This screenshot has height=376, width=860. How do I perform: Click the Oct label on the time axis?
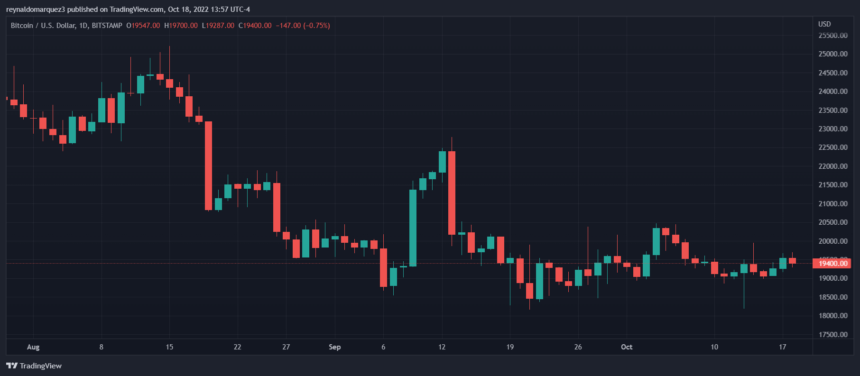coord(627,347)
